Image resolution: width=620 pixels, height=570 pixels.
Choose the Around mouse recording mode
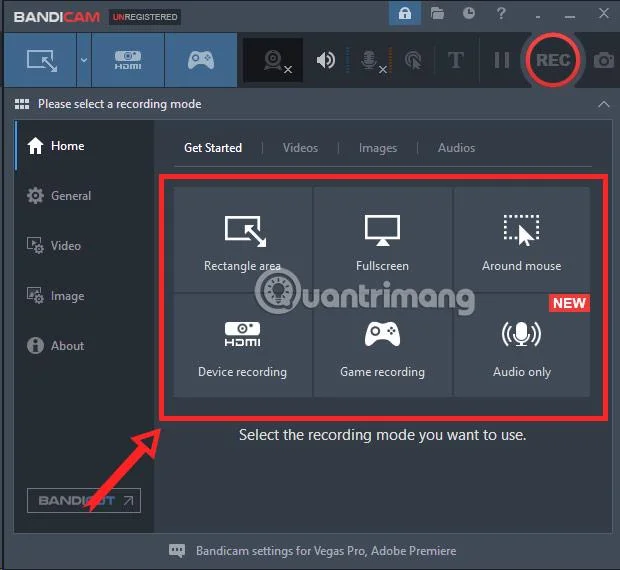522,240
